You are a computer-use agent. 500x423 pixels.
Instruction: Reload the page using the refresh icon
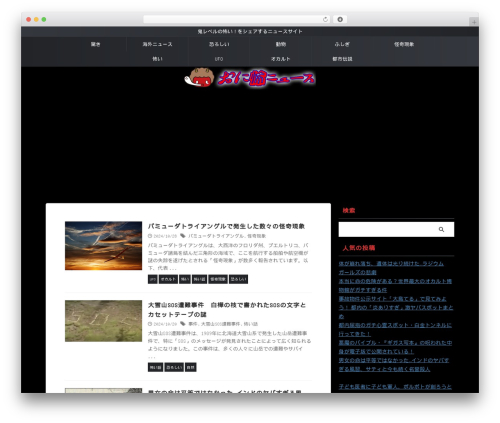[325, 19]
